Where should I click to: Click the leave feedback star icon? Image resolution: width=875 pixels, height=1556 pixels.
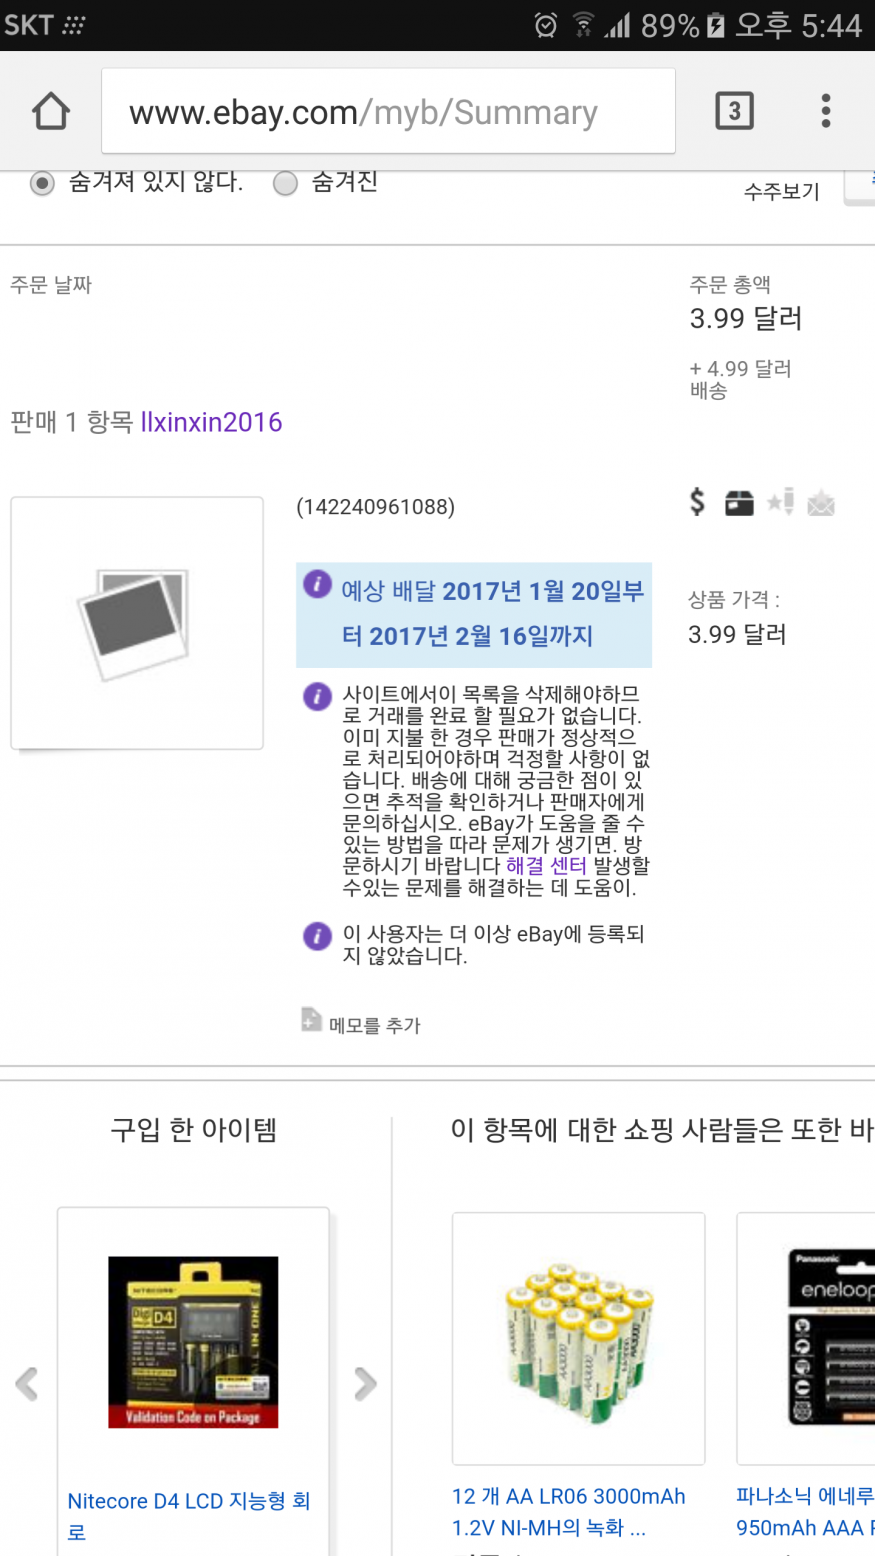[x=781, y=502]
